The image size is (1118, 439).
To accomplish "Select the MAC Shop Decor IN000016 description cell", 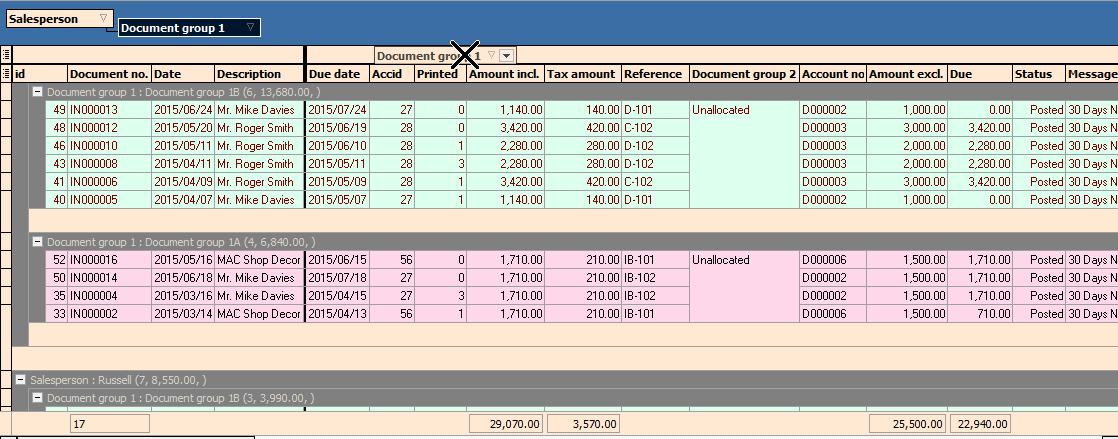I will 258,260.
